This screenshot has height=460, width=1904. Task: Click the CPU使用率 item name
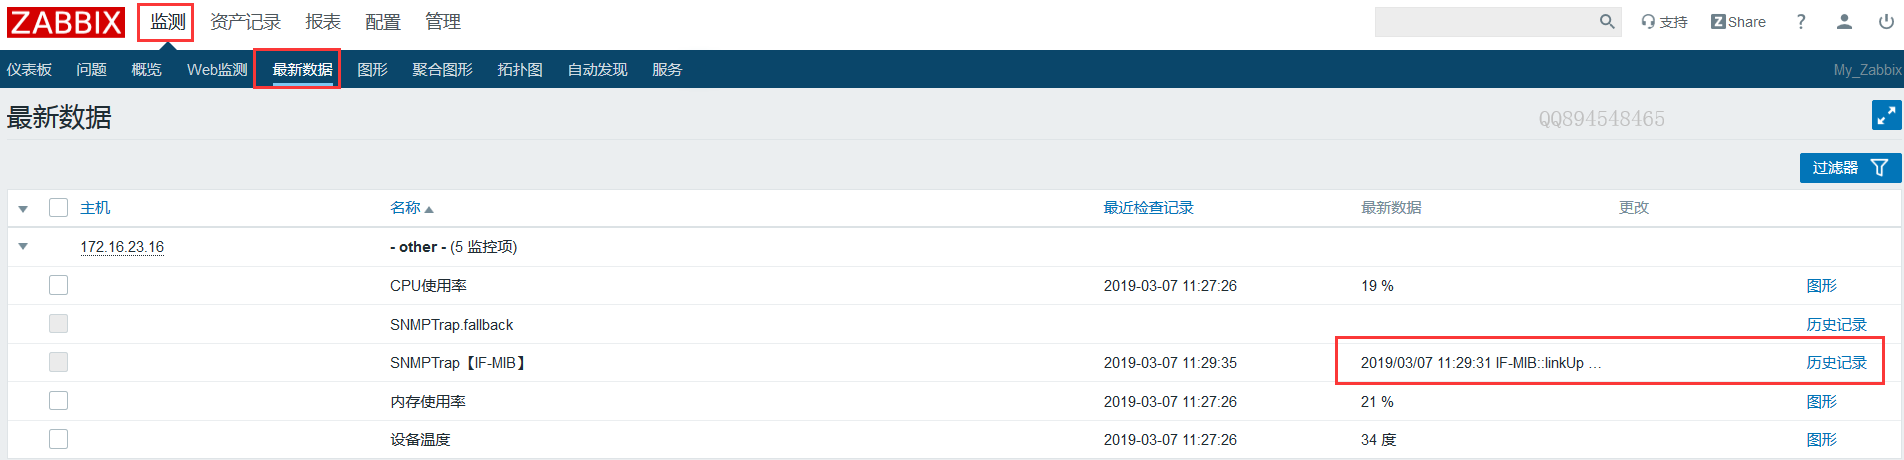pos(428,286)
